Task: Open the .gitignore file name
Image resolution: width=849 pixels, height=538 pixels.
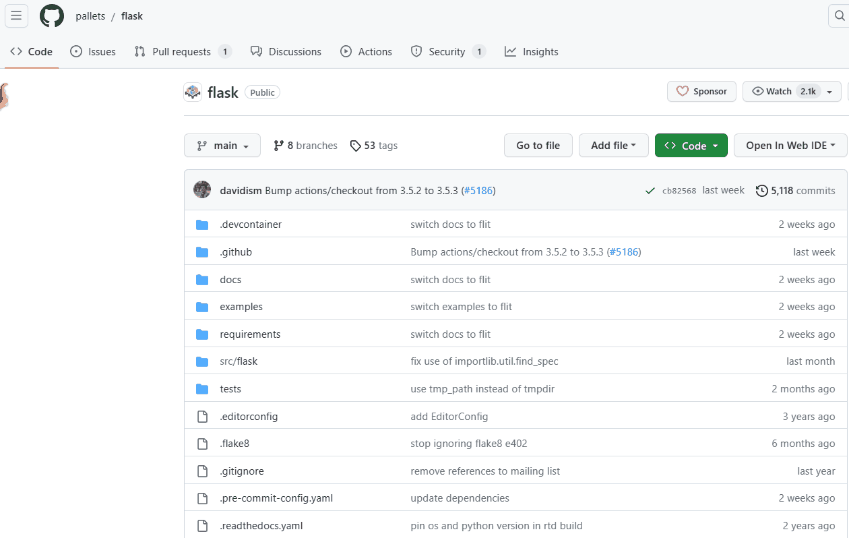Action: point(242,471)
